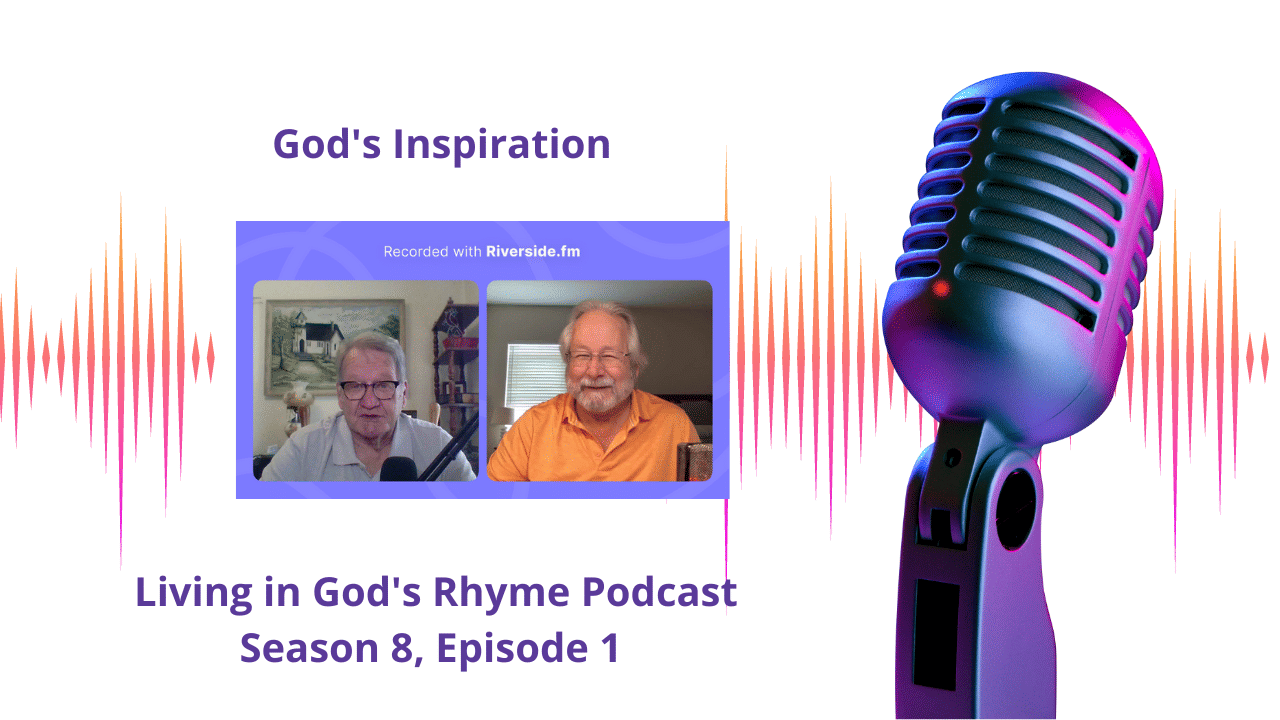
Task: Click the "Season 8, Episode 1" text
Action: (430, 648)
